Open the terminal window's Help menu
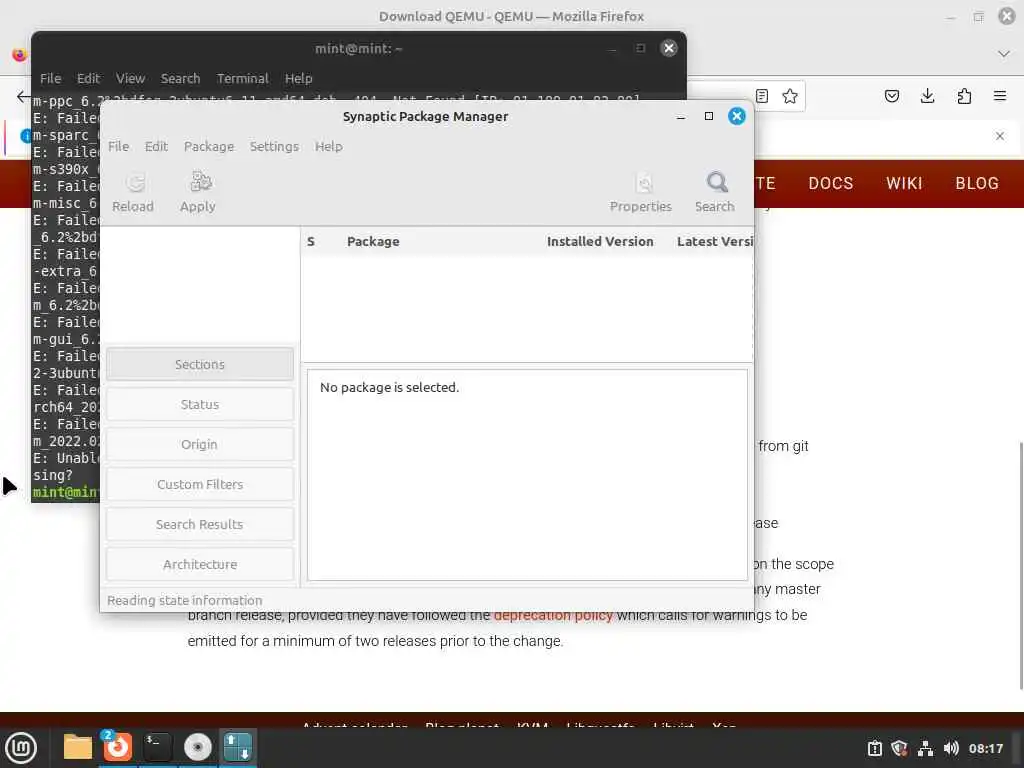This screenshot has height=768, width=1024. pos(298,78)
